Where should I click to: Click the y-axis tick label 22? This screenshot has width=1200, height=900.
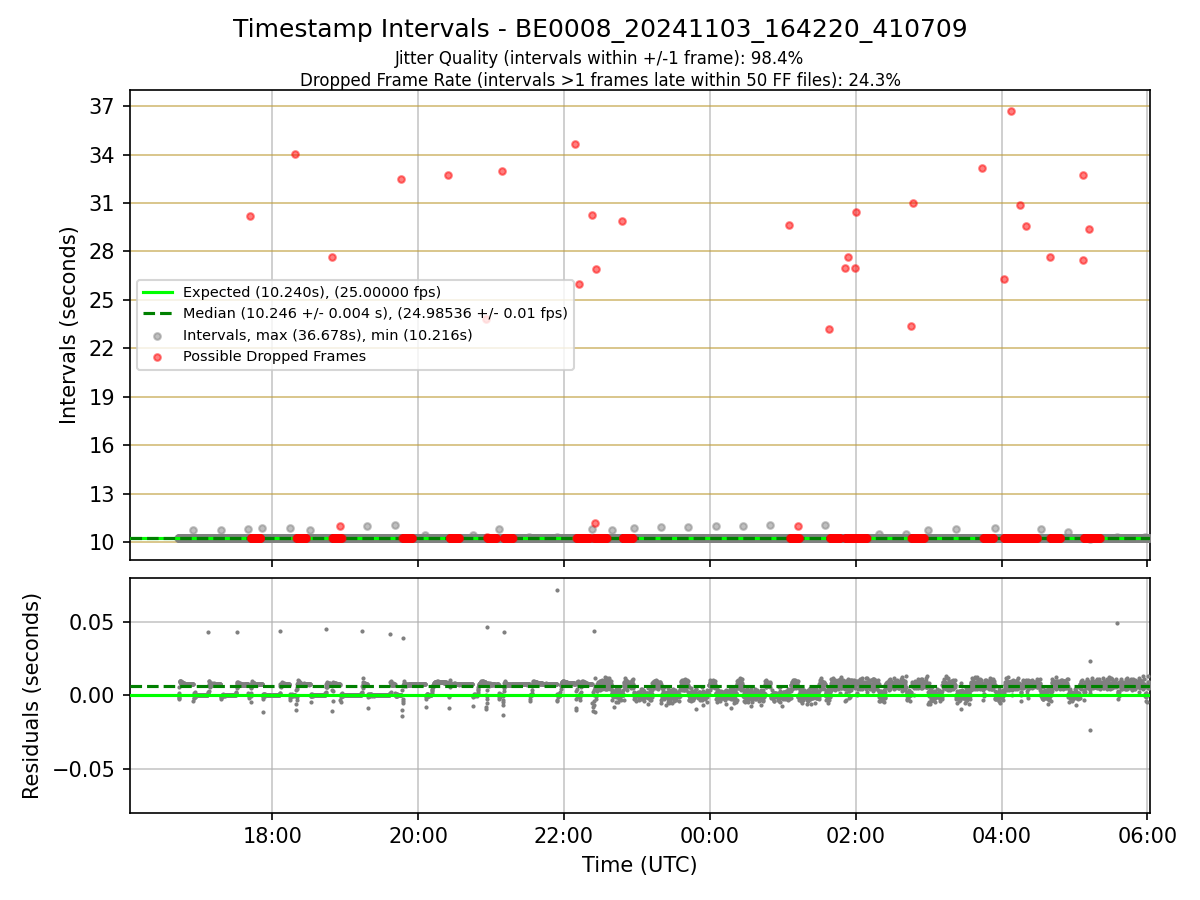point(104,348)
